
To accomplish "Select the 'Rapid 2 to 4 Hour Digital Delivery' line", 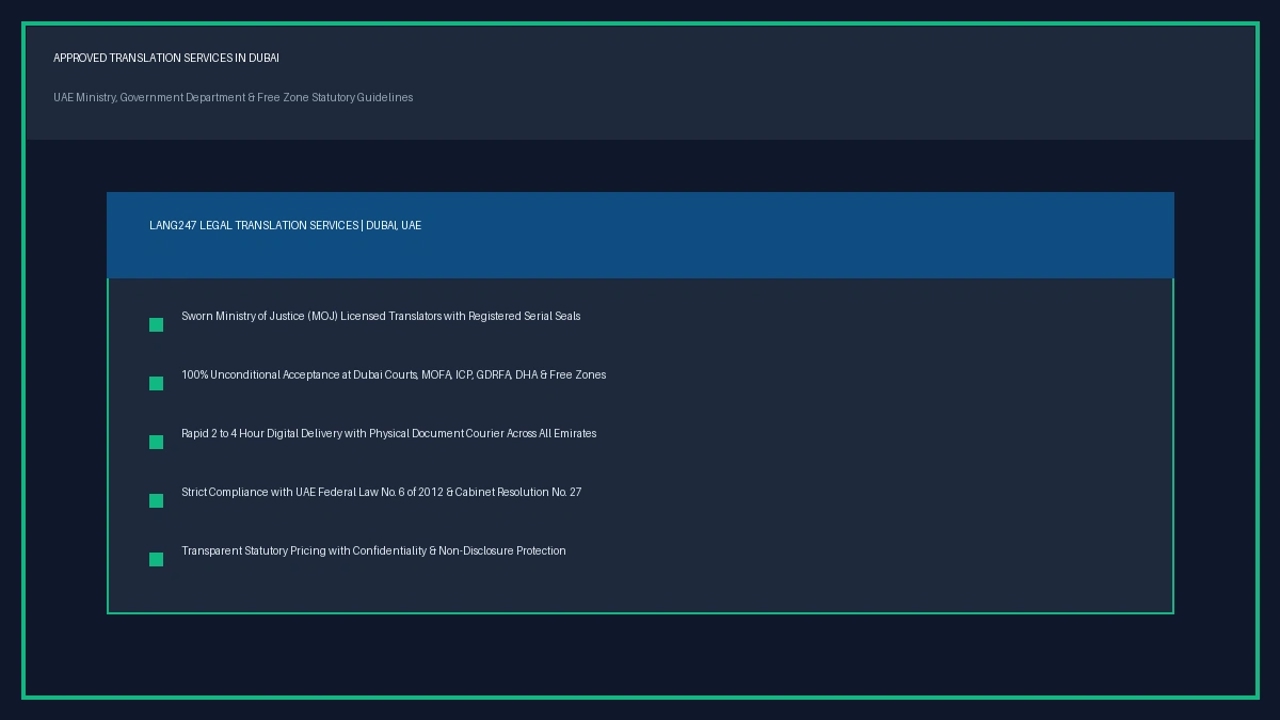I will coord(389,433).
